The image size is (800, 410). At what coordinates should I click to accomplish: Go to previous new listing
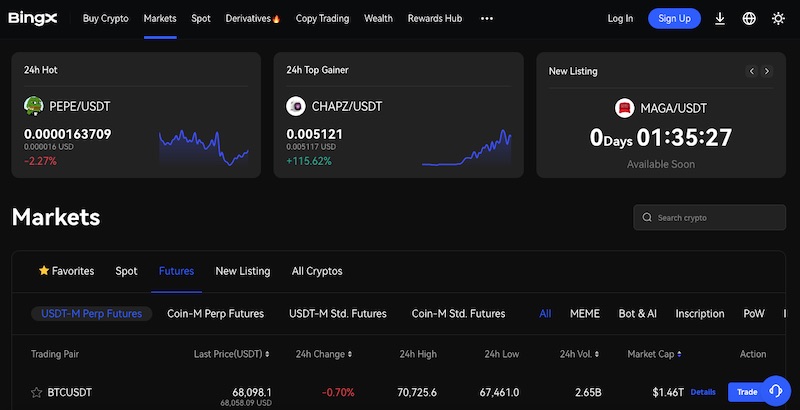[752, 71]
